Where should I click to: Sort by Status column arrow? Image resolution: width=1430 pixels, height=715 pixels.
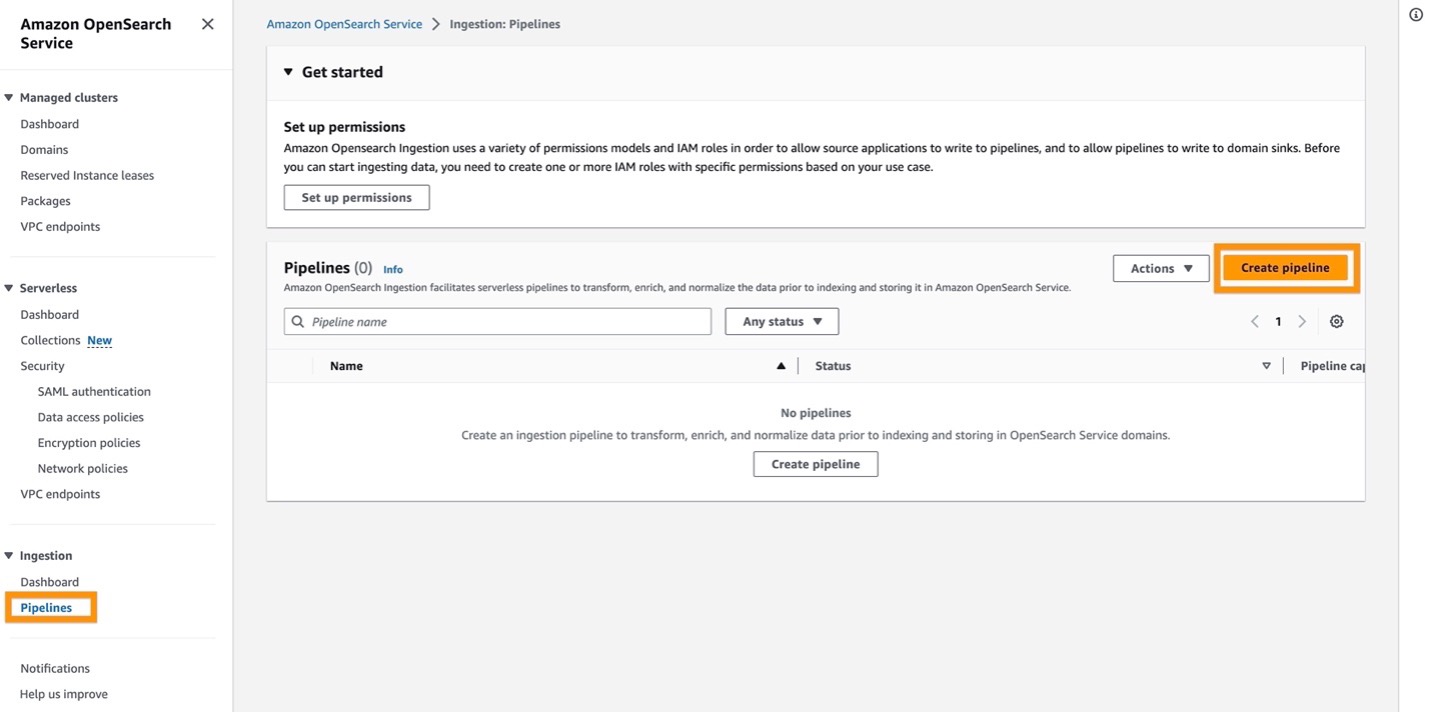pyautogui.click(x=1266, y=366)
